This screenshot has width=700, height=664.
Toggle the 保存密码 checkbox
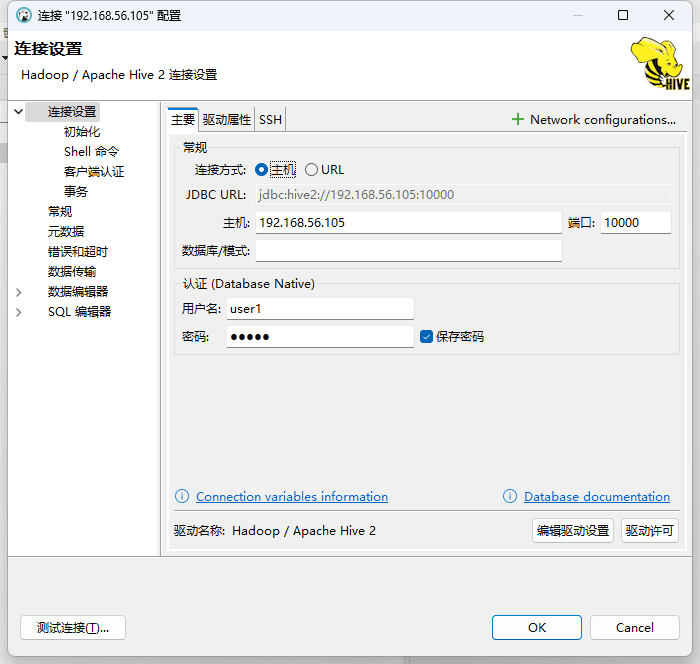coord(426,336)
